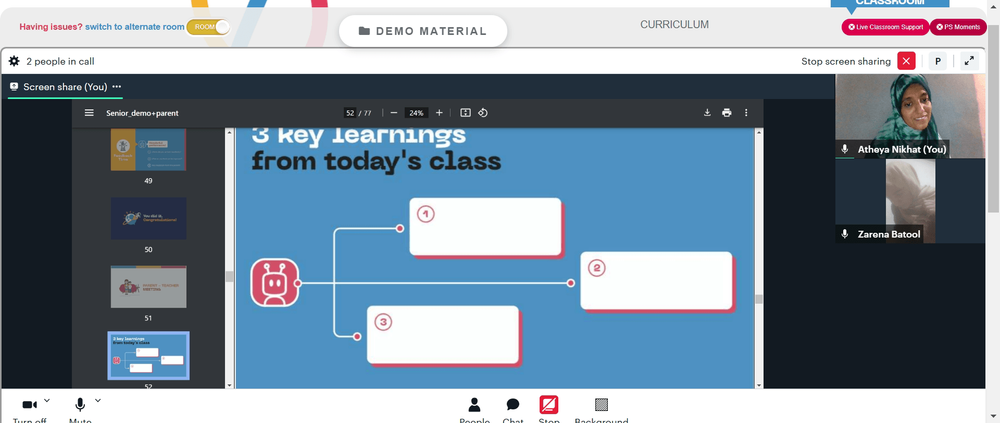The width and height of the screenshot is (1000, 423).
Task: Open the Chat panel icon
Action: (x=513, y=404)
